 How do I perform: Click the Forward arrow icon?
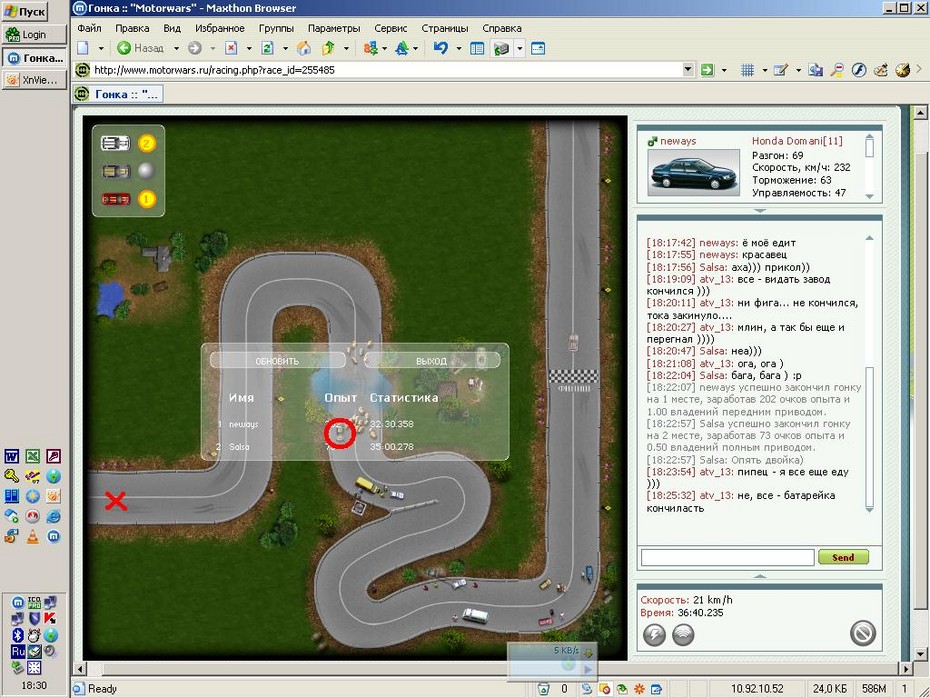195,49
